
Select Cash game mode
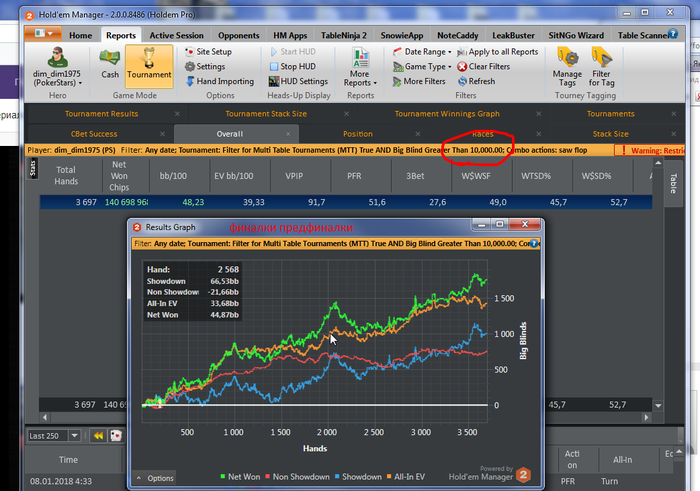(x=110, y=65)
